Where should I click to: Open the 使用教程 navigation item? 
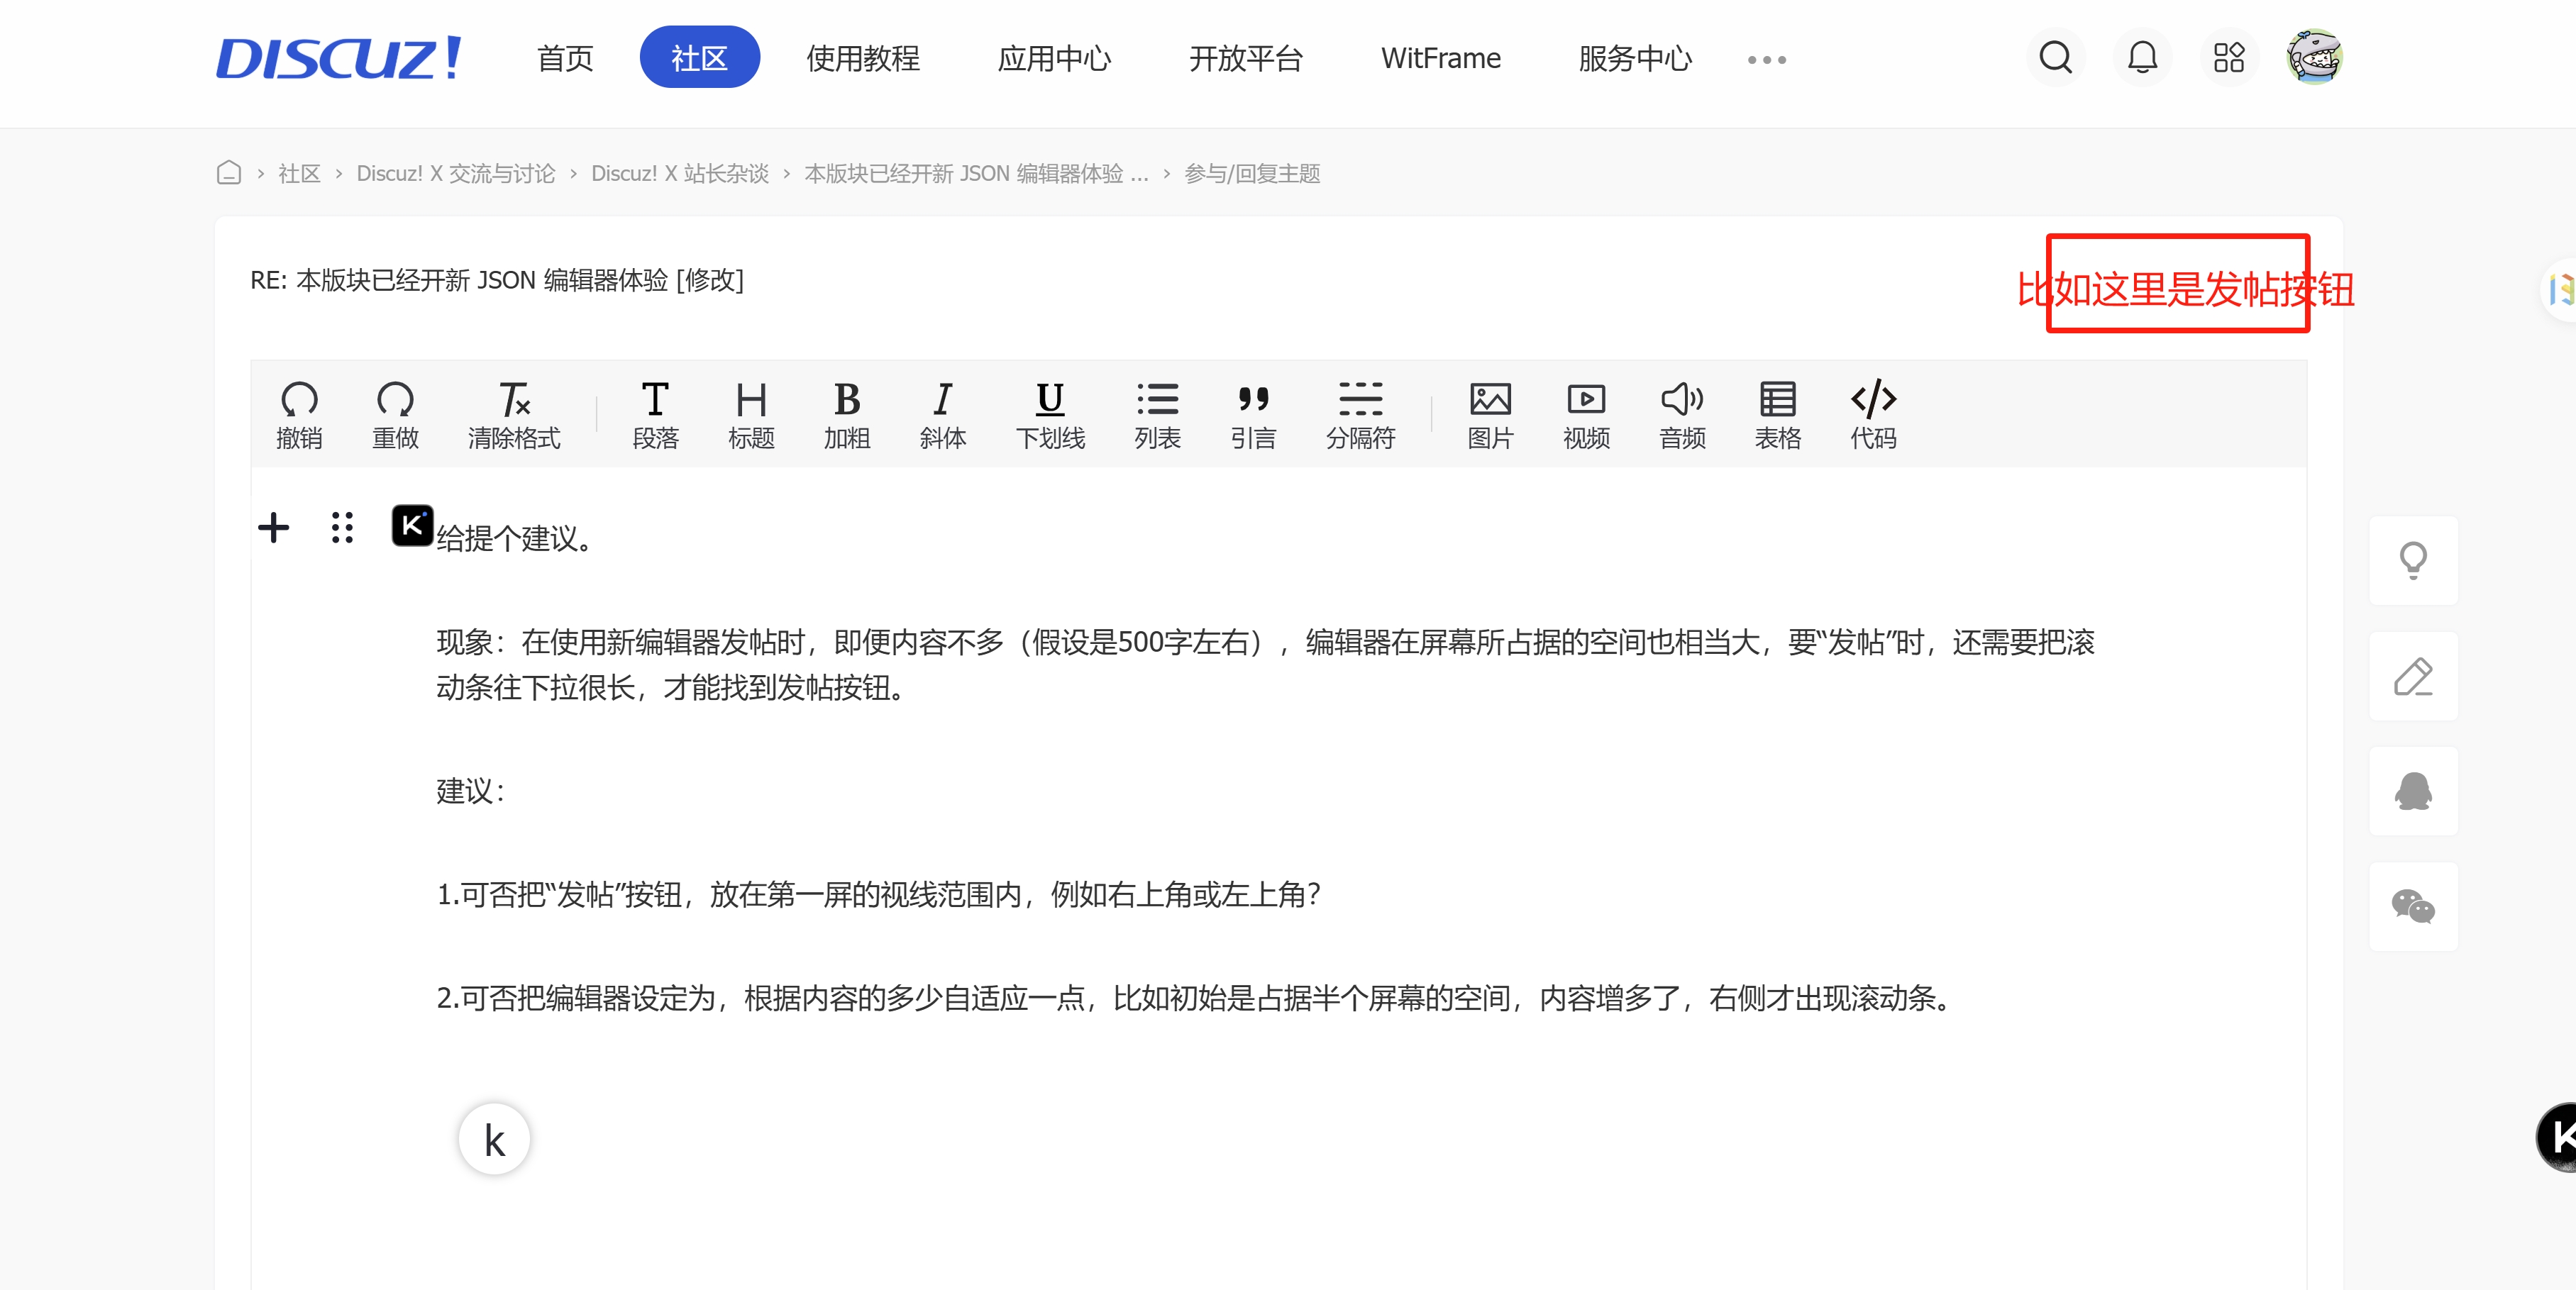(x=862, y=58)
